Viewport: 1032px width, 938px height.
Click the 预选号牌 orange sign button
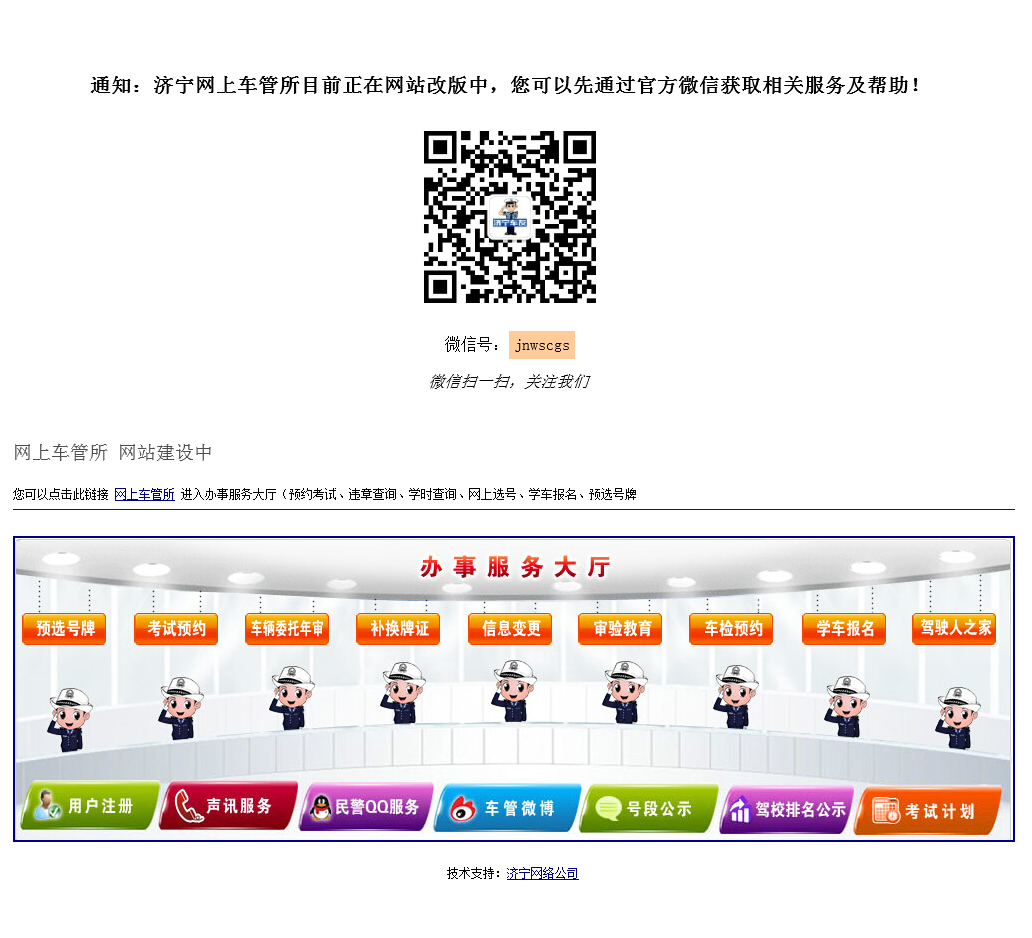tap(64, 629)
